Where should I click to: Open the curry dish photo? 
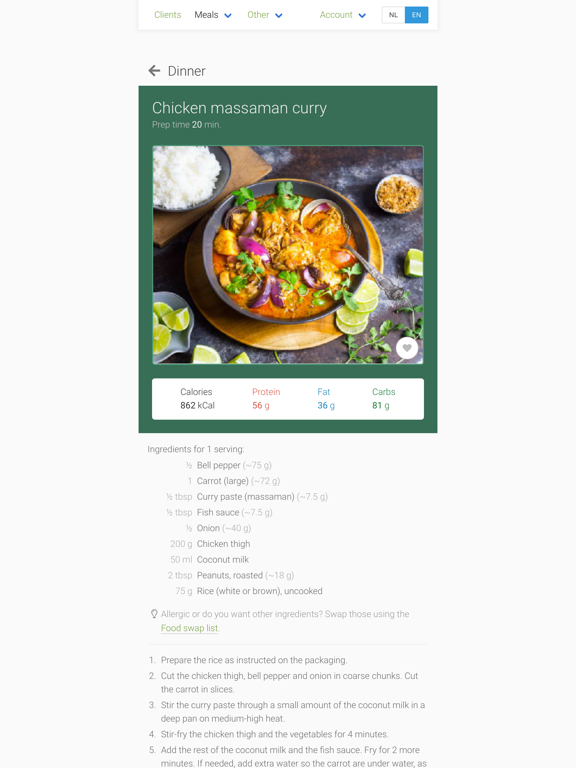tap(288, 255)
